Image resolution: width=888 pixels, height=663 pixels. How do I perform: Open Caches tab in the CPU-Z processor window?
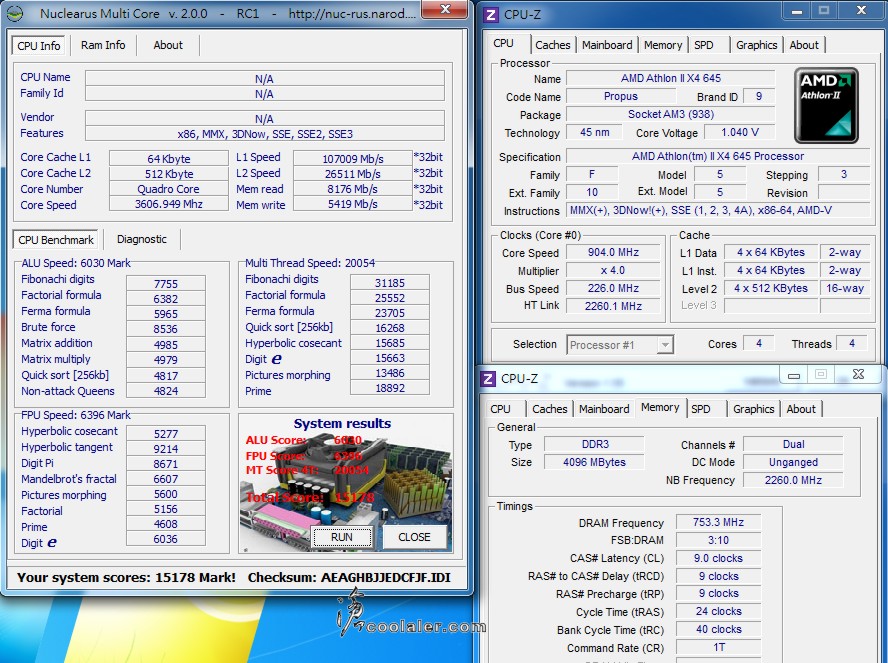pyautogui.click(x=553, y=45)
